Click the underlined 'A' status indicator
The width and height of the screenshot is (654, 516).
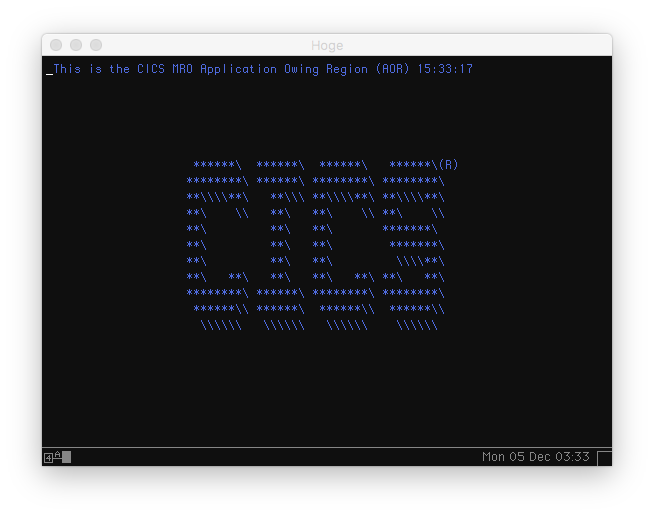(58, 456)
